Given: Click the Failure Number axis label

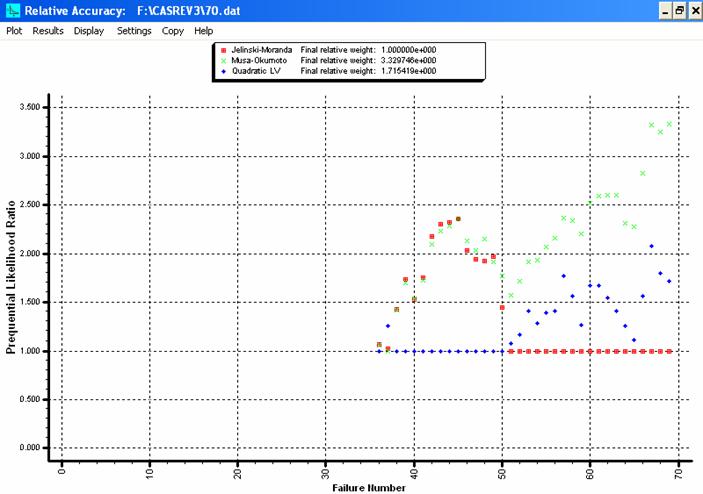Looking at the screenshot, I should point(368,487).
